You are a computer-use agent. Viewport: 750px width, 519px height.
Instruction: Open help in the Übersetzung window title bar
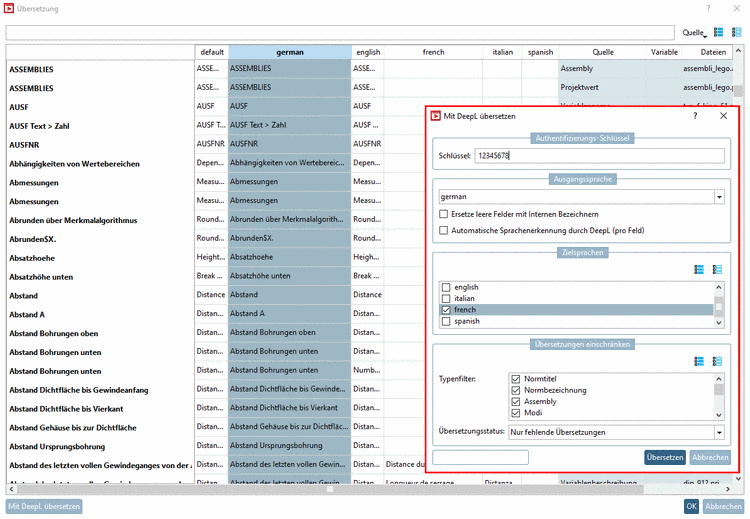coord(708,8)
